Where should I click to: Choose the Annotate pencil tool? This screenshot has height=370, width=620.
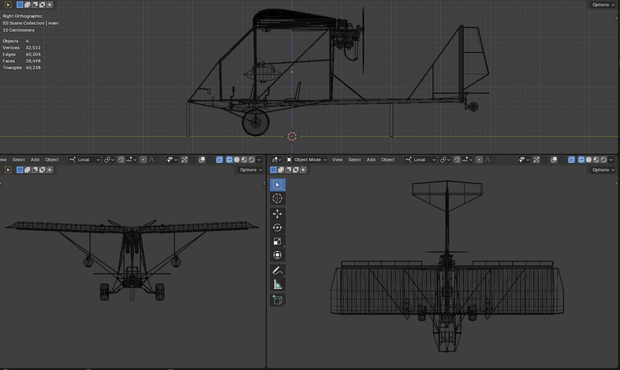click(x=277, y=271)
